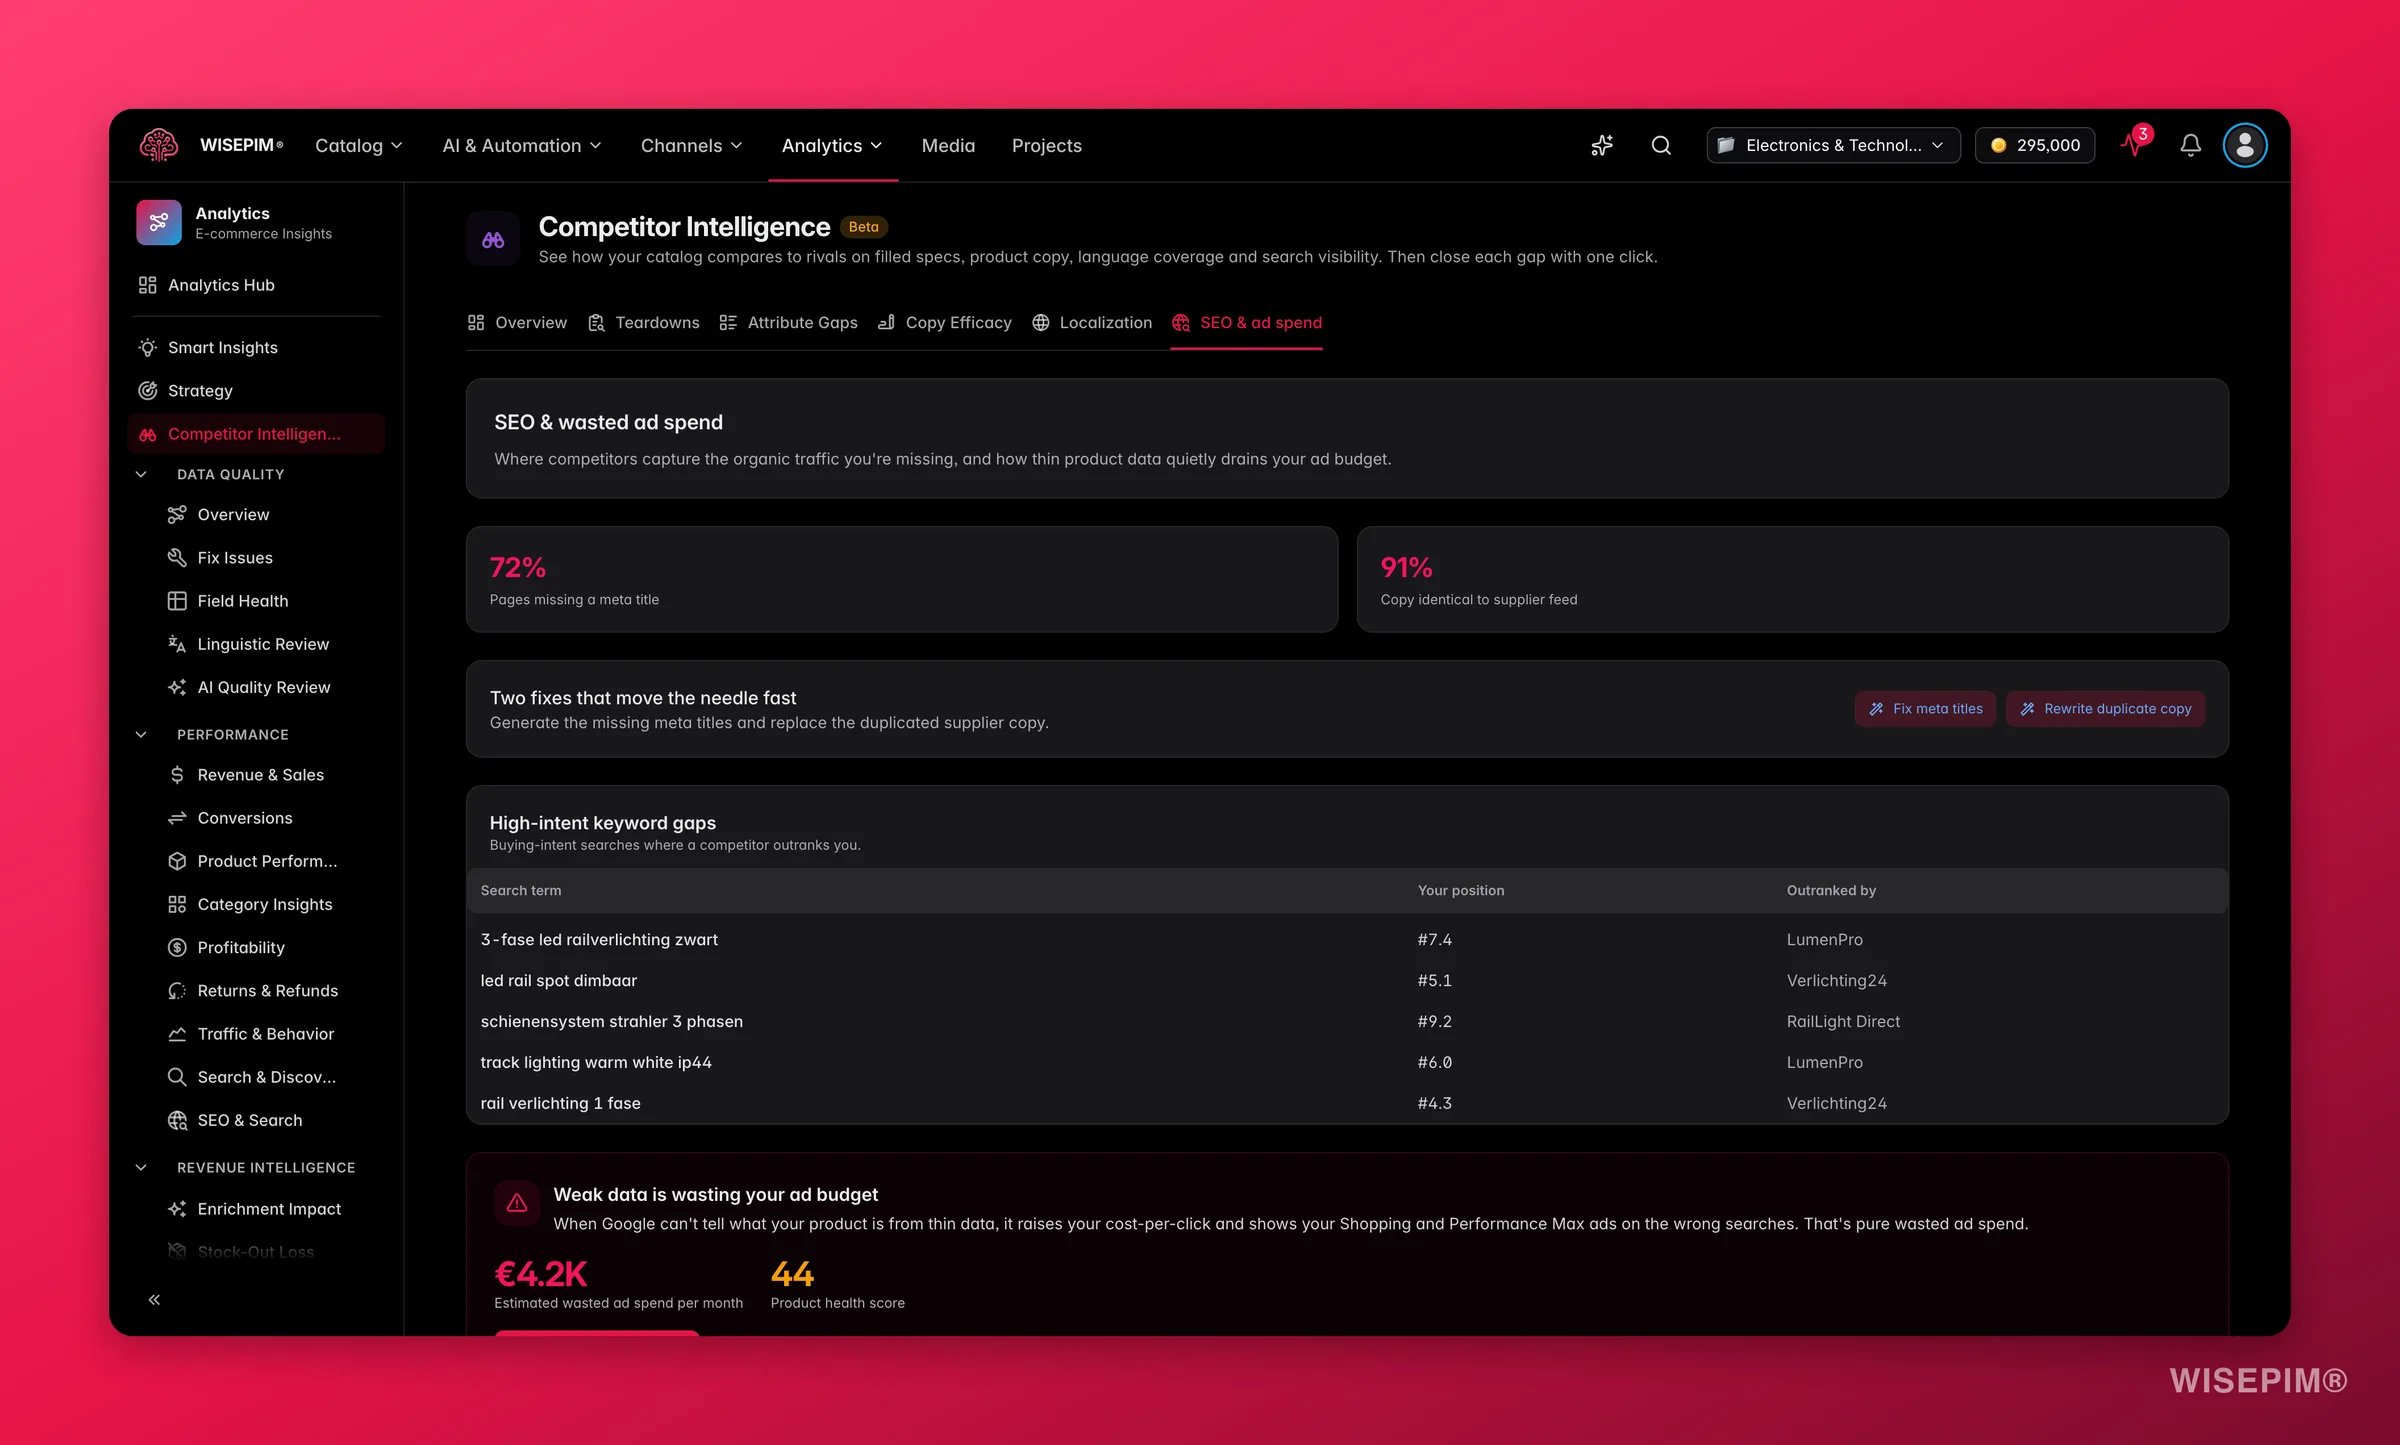
Task: Check the activity pulse icon with badge 3
Action: coord(2134,144)
